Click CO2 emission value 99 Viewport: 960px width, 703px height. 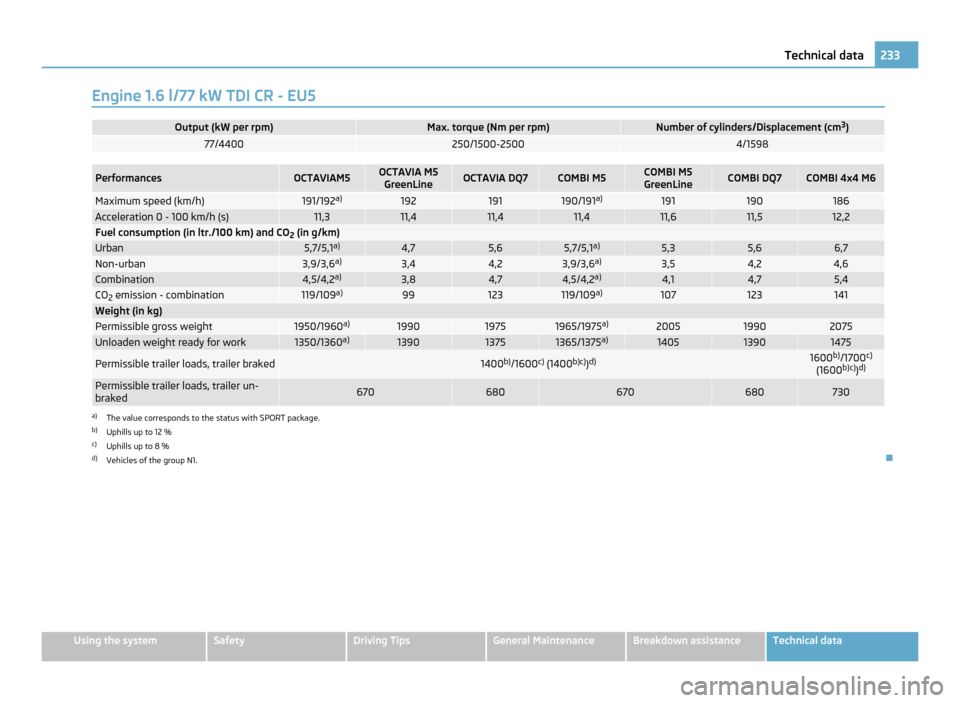(408, 295)
